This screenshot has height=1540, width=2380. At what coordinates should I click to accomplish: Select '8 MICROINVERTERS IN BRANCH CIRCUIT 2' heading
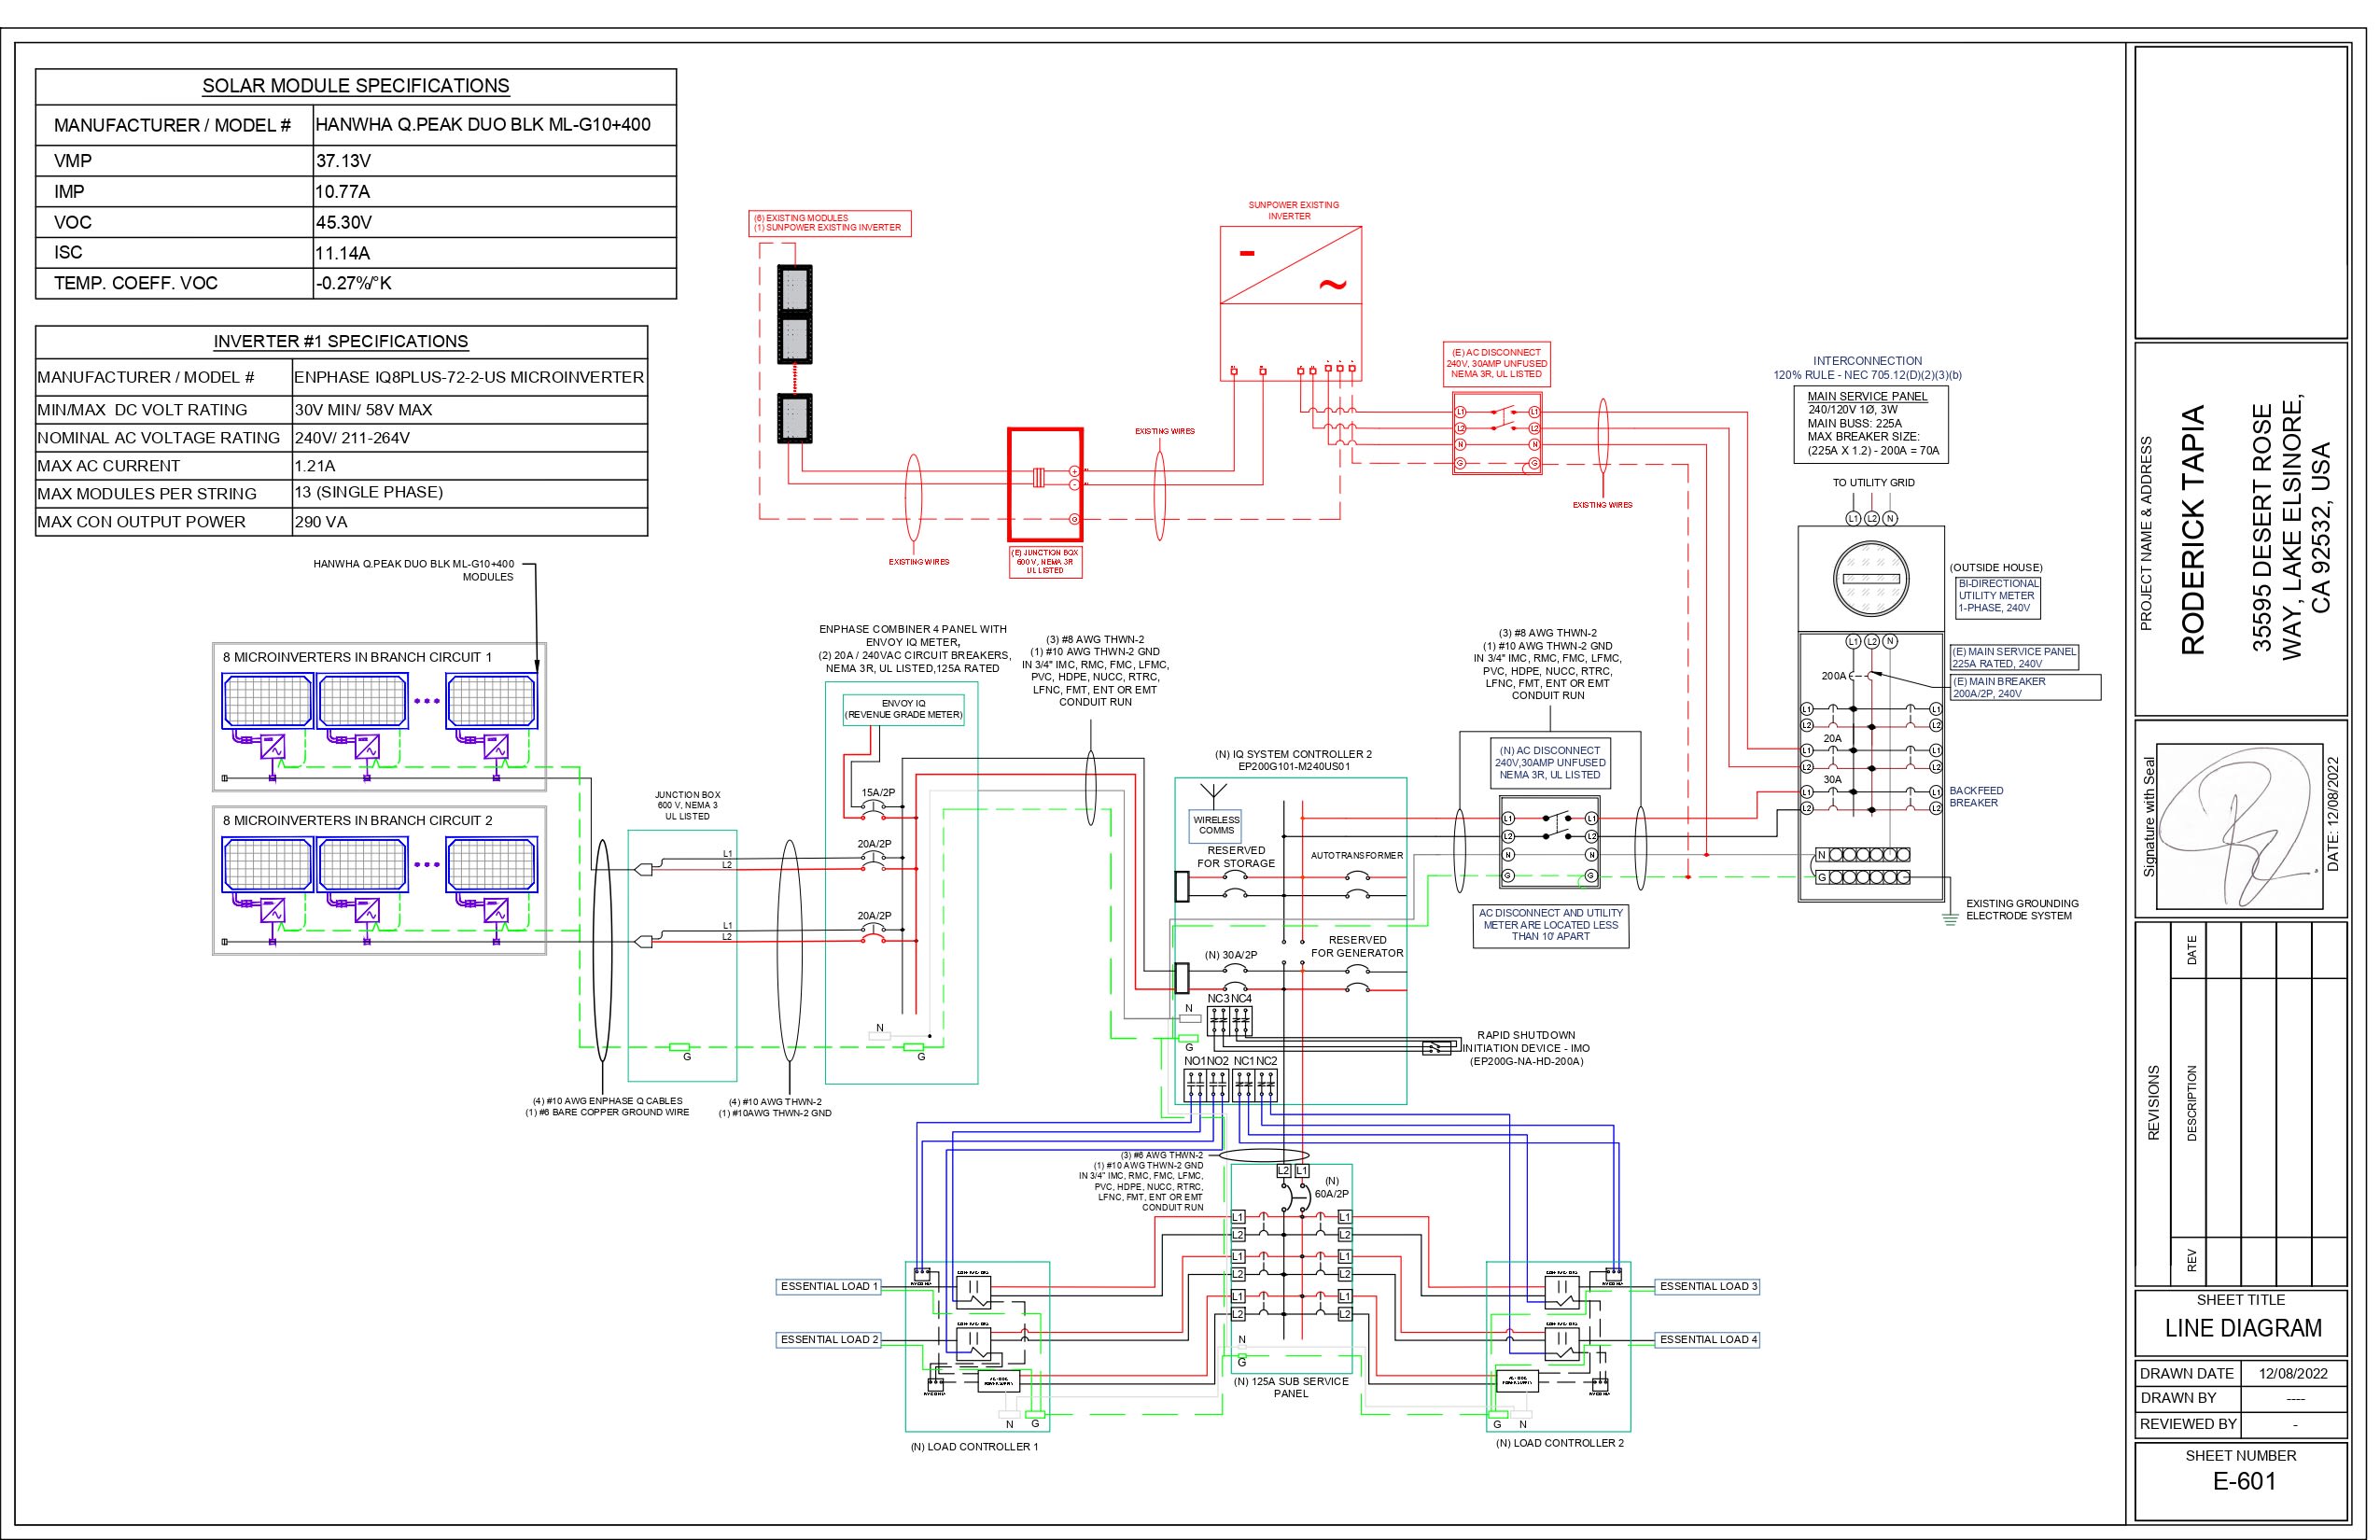[x=357, y=820]
